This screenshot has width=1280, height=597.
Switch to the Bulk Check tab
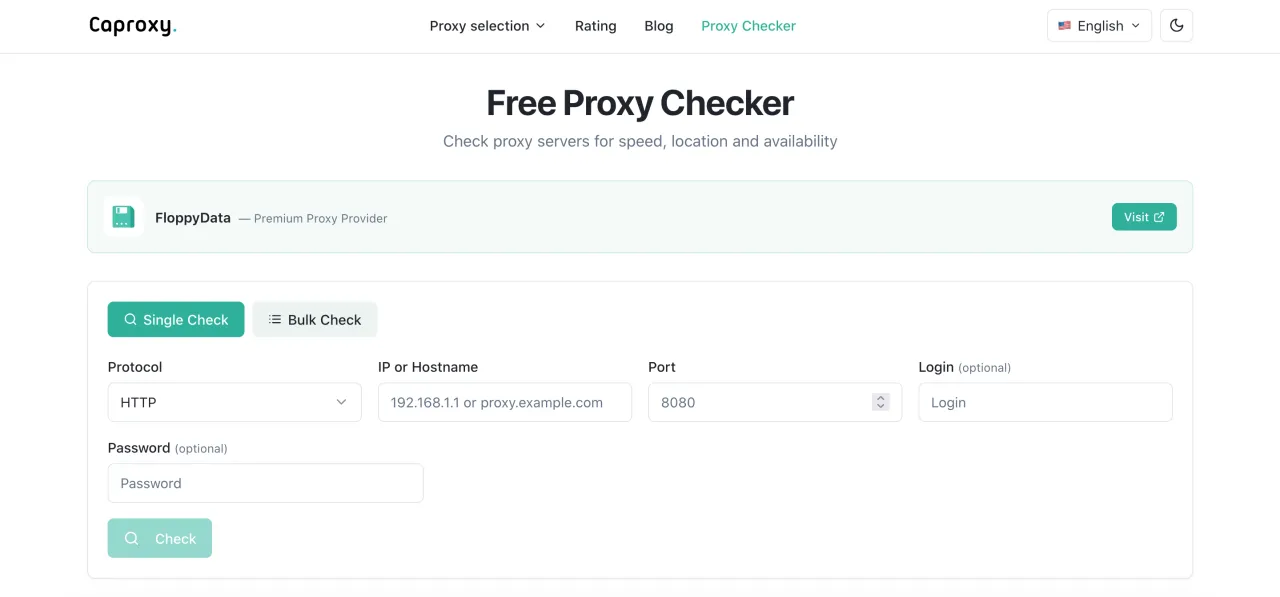pos(315,319)
